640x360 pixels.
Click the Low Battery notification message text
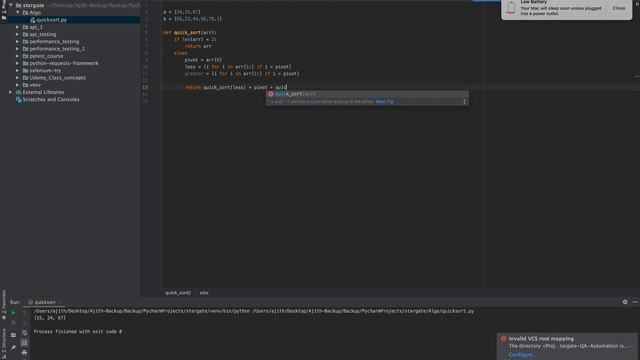[x=561, y=11]
